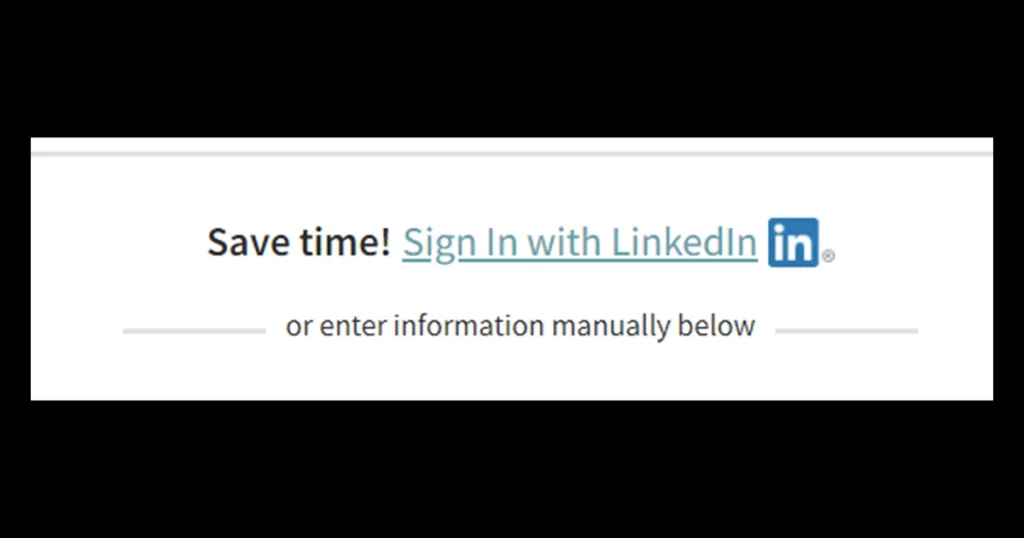Viewport: 1024px width, 538px height.
Task: Click the word time! in the heading
Action: (345, 242)
